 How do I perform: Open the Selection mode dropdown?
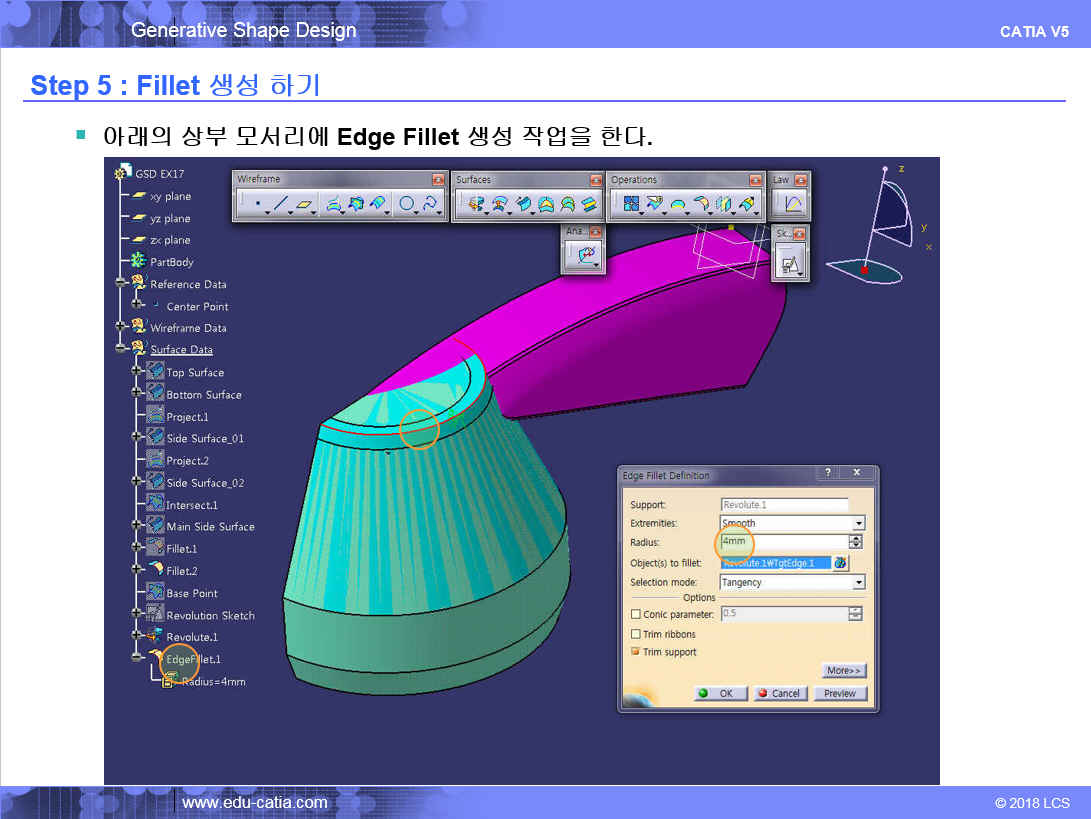857,582
